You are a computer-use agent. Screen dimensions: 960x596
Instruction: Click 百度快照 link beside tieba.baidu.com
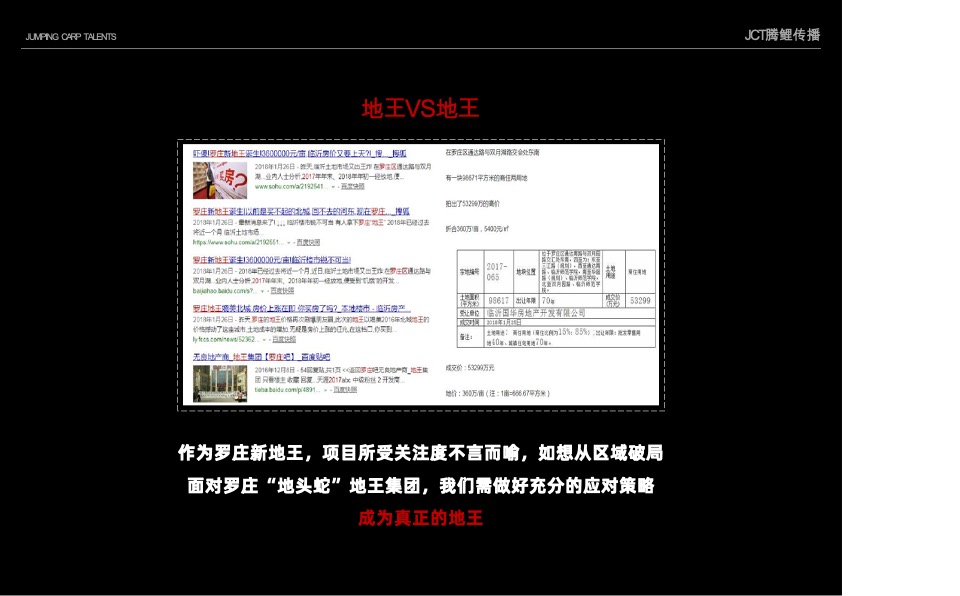[x=345, y=390]
